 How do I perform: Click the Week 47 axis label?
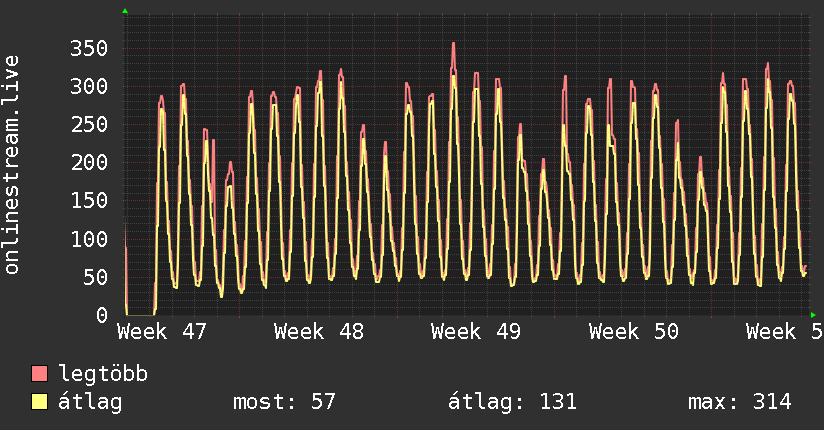[162, 332]
